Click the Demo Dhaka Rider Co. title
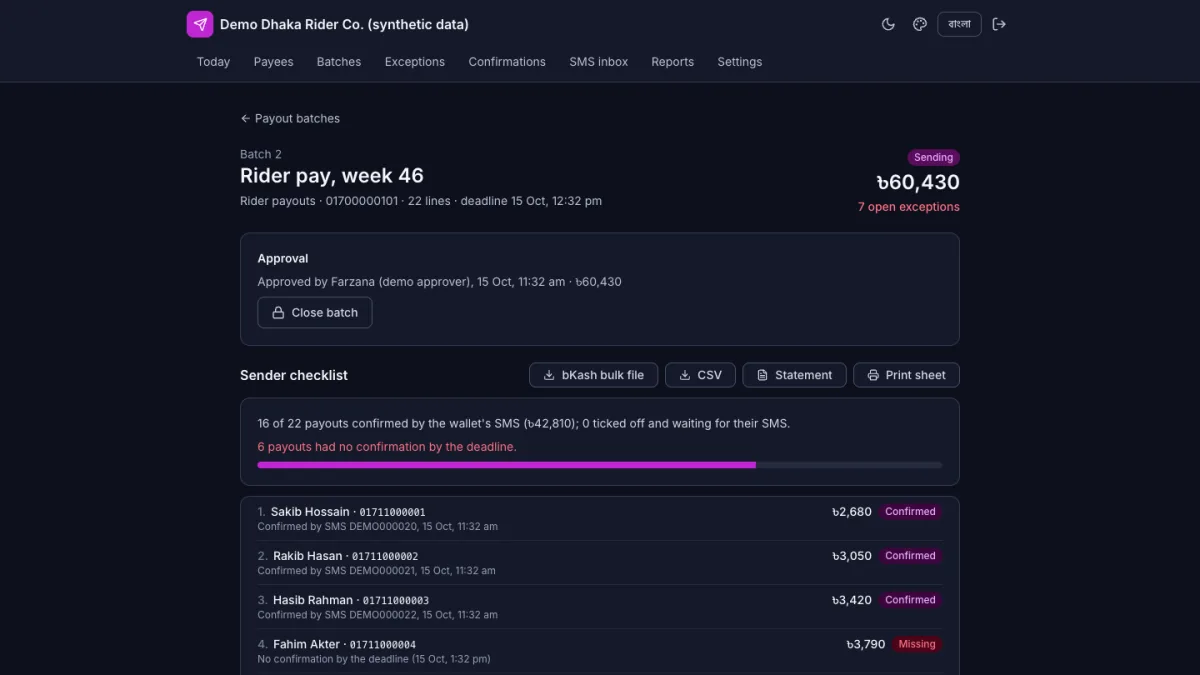The width and height of the screenshot is (1200, 675). pos(344,24)
